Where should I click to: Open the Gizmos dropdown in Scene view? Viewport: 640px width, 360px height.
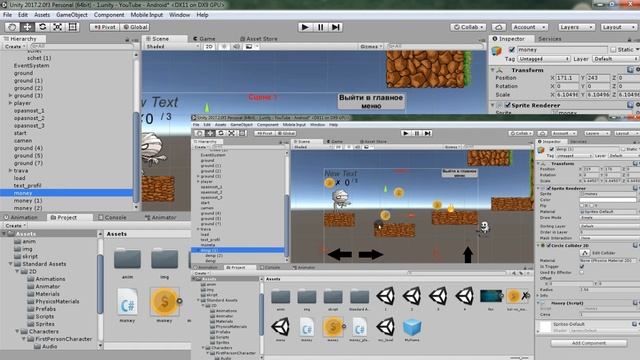[x=371, y=47]
